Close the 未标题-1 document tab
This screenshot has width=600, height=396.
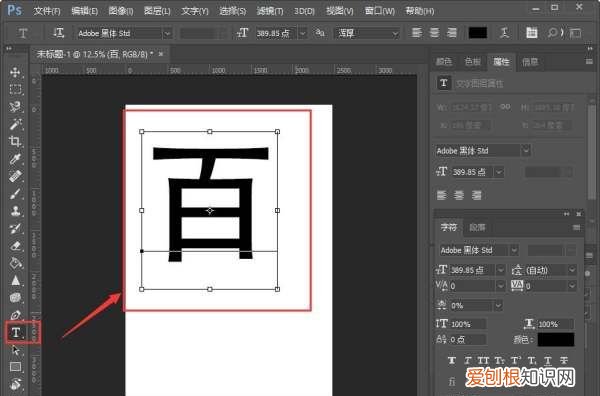(161, 54)
